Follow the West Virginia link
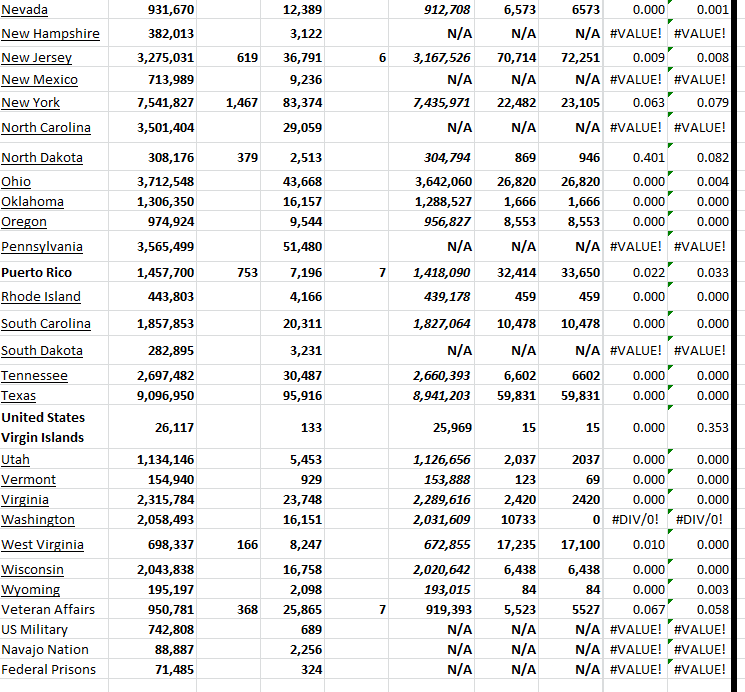The image size is (745, 692). pyautogui.click(x=42, y=544)
